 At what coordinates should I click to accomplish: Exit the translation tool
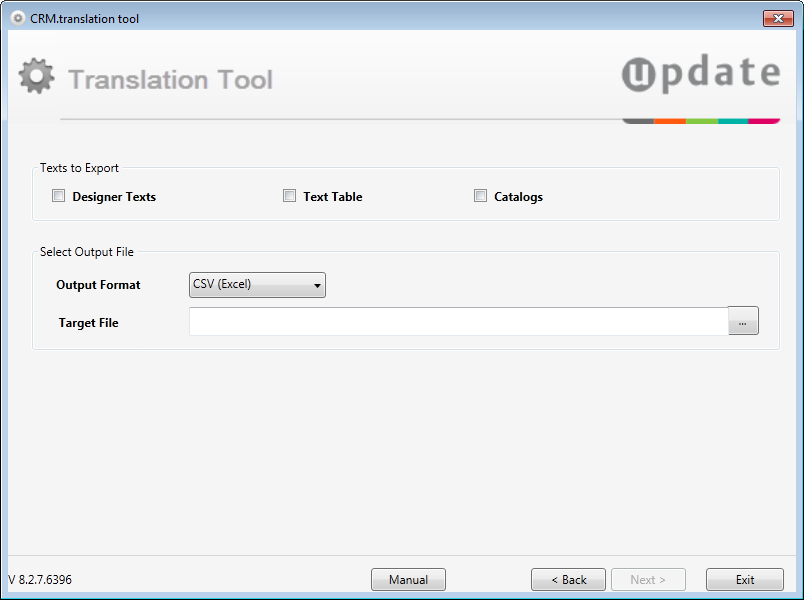[745, 579]
